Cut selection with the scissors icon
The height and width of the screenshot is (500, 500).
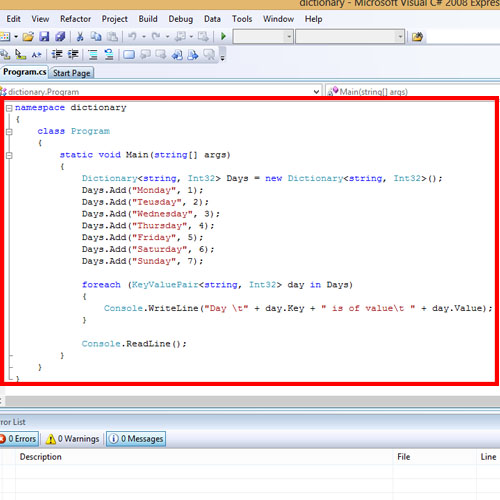(x=80, y=36)
